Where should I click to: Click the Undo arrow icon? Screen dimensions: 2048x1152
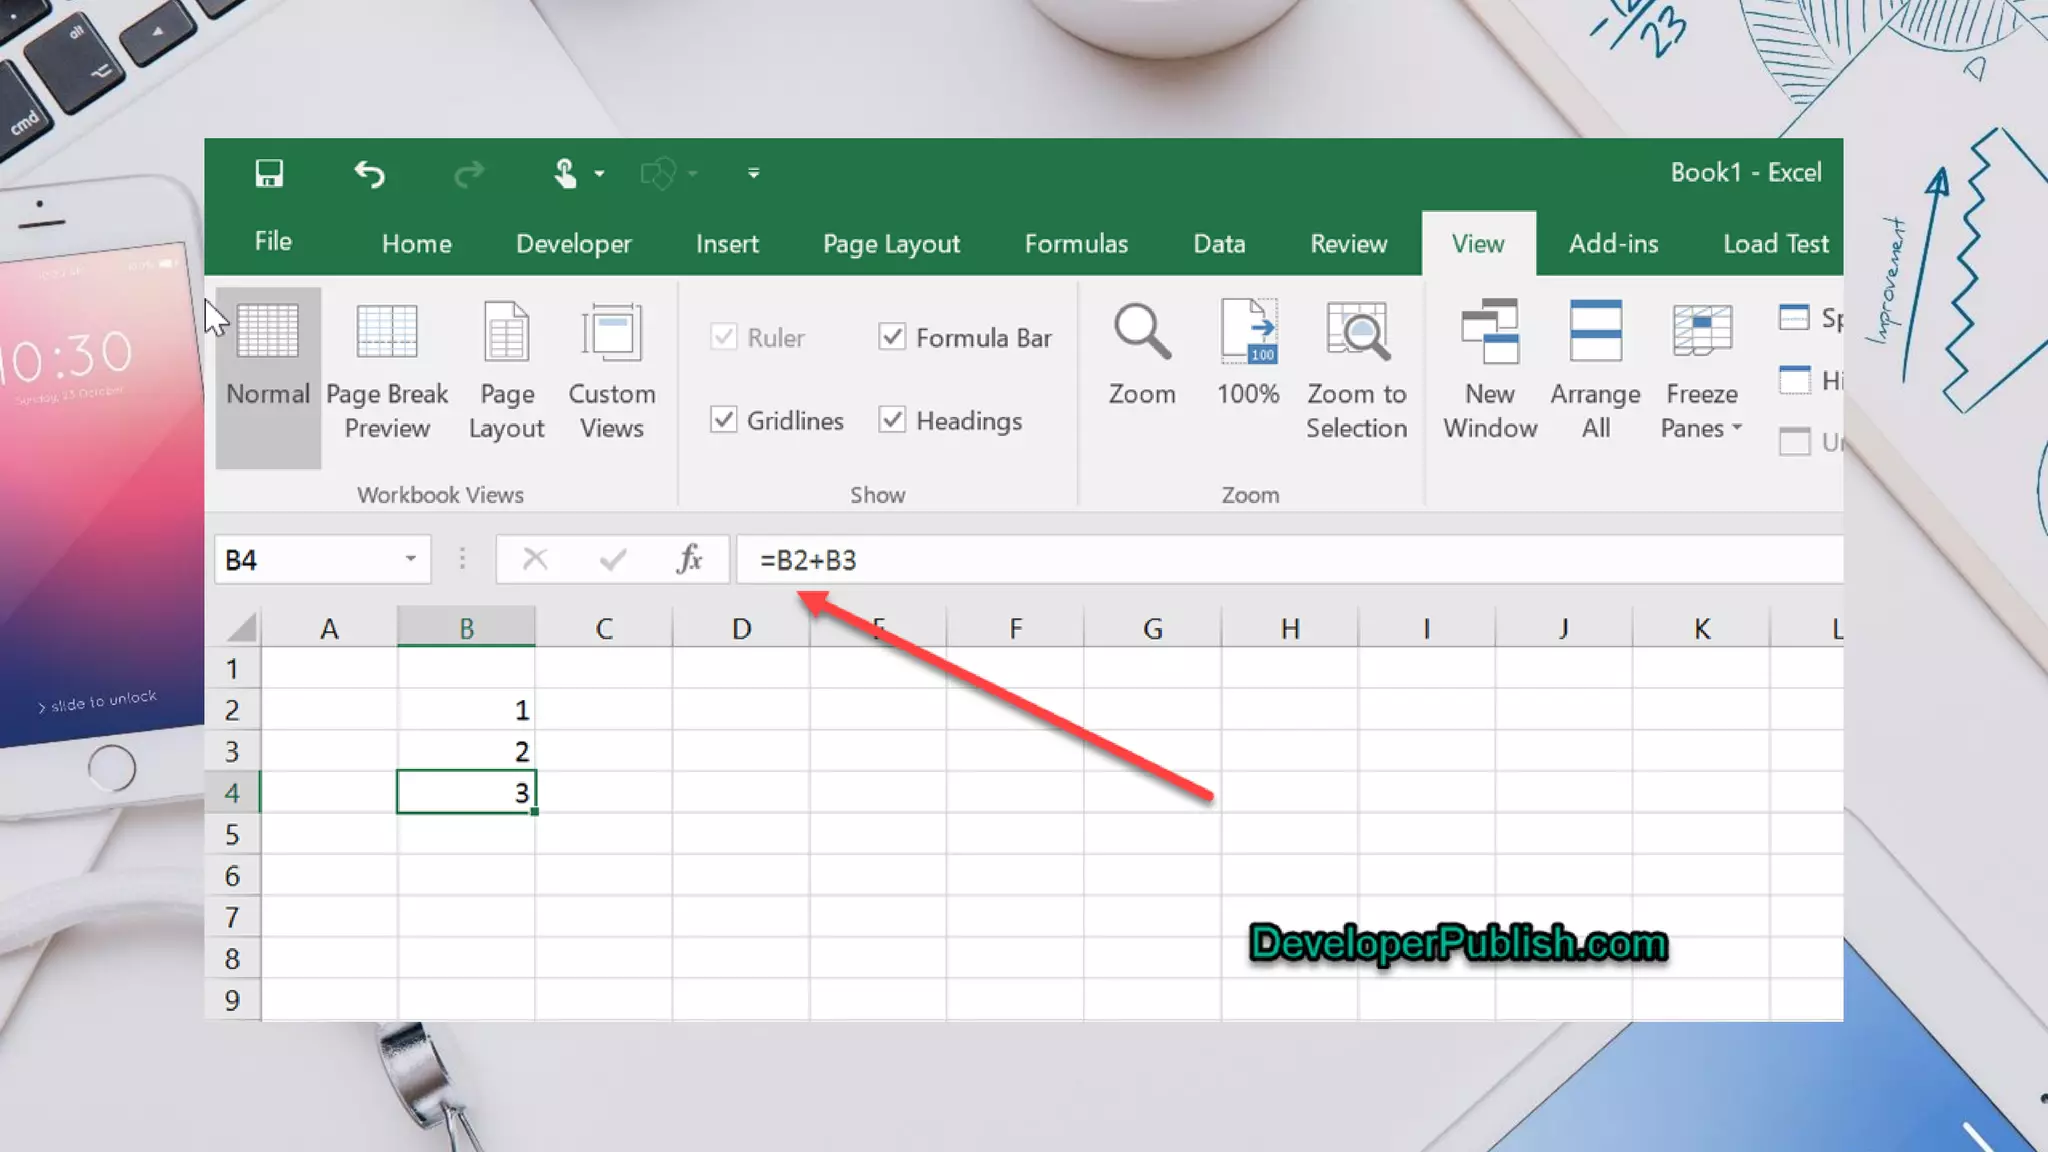coord(369,175)
